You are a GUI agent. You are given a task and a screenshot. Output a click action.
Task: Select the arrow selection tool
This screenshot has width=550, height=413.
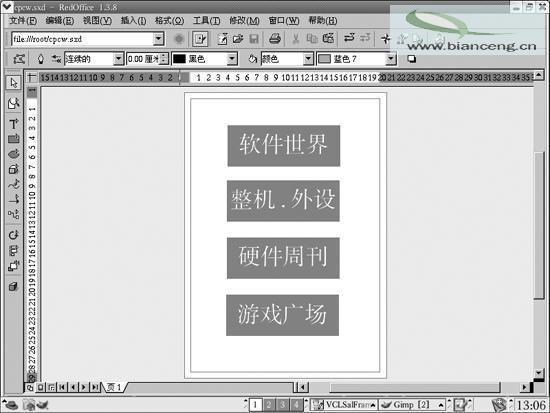[14, 83]
